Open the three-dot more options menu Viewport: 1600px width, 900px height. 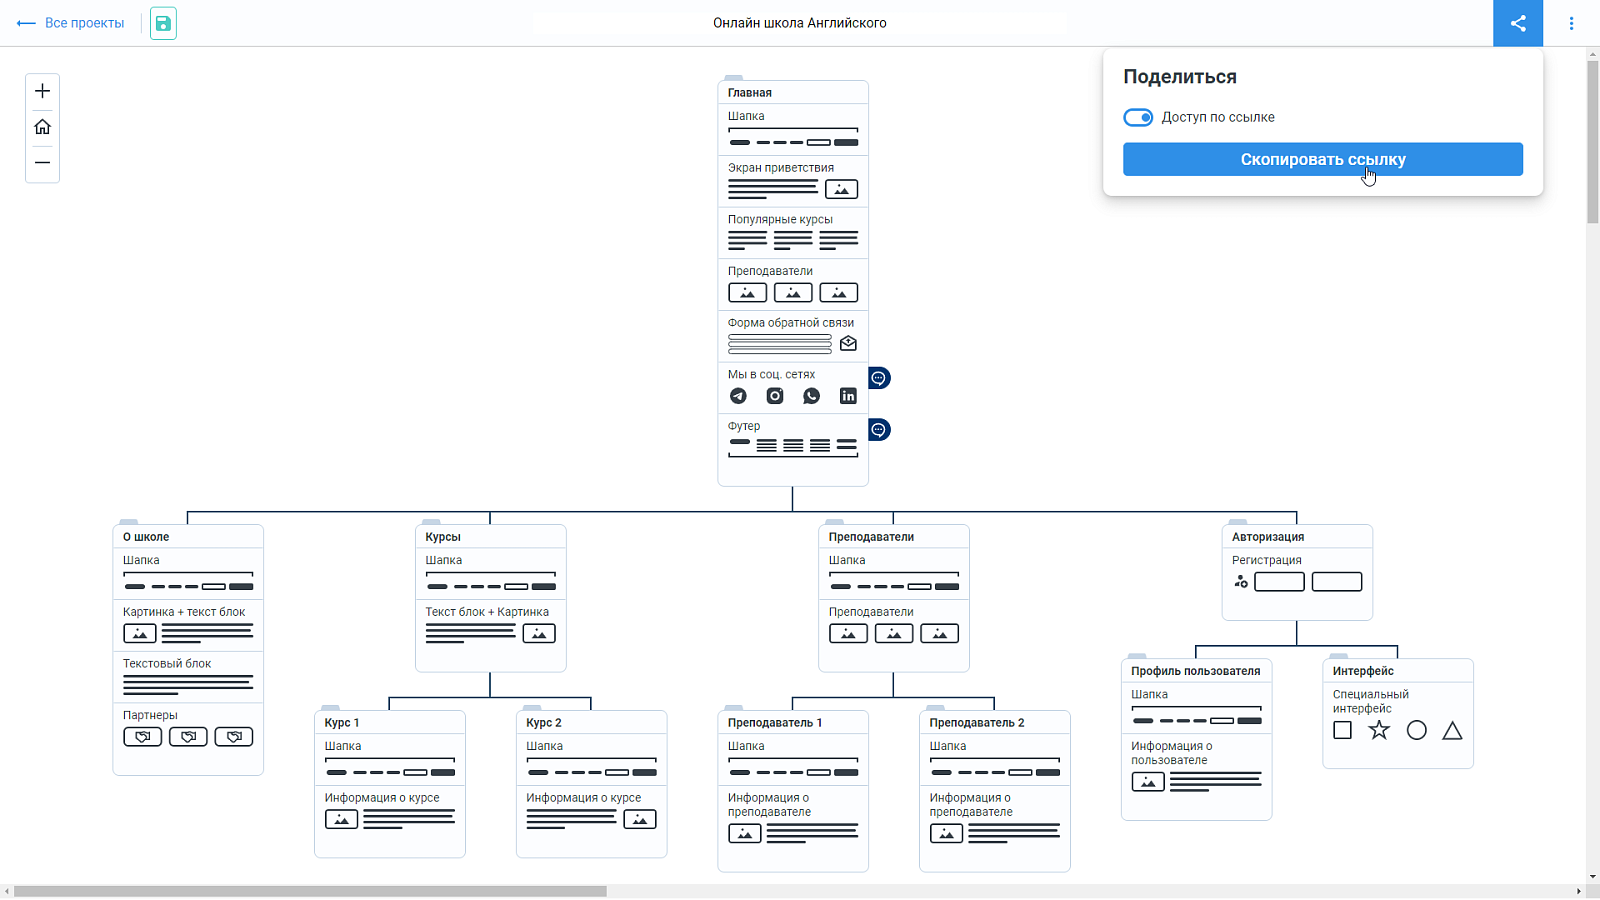pos(1571,23)
